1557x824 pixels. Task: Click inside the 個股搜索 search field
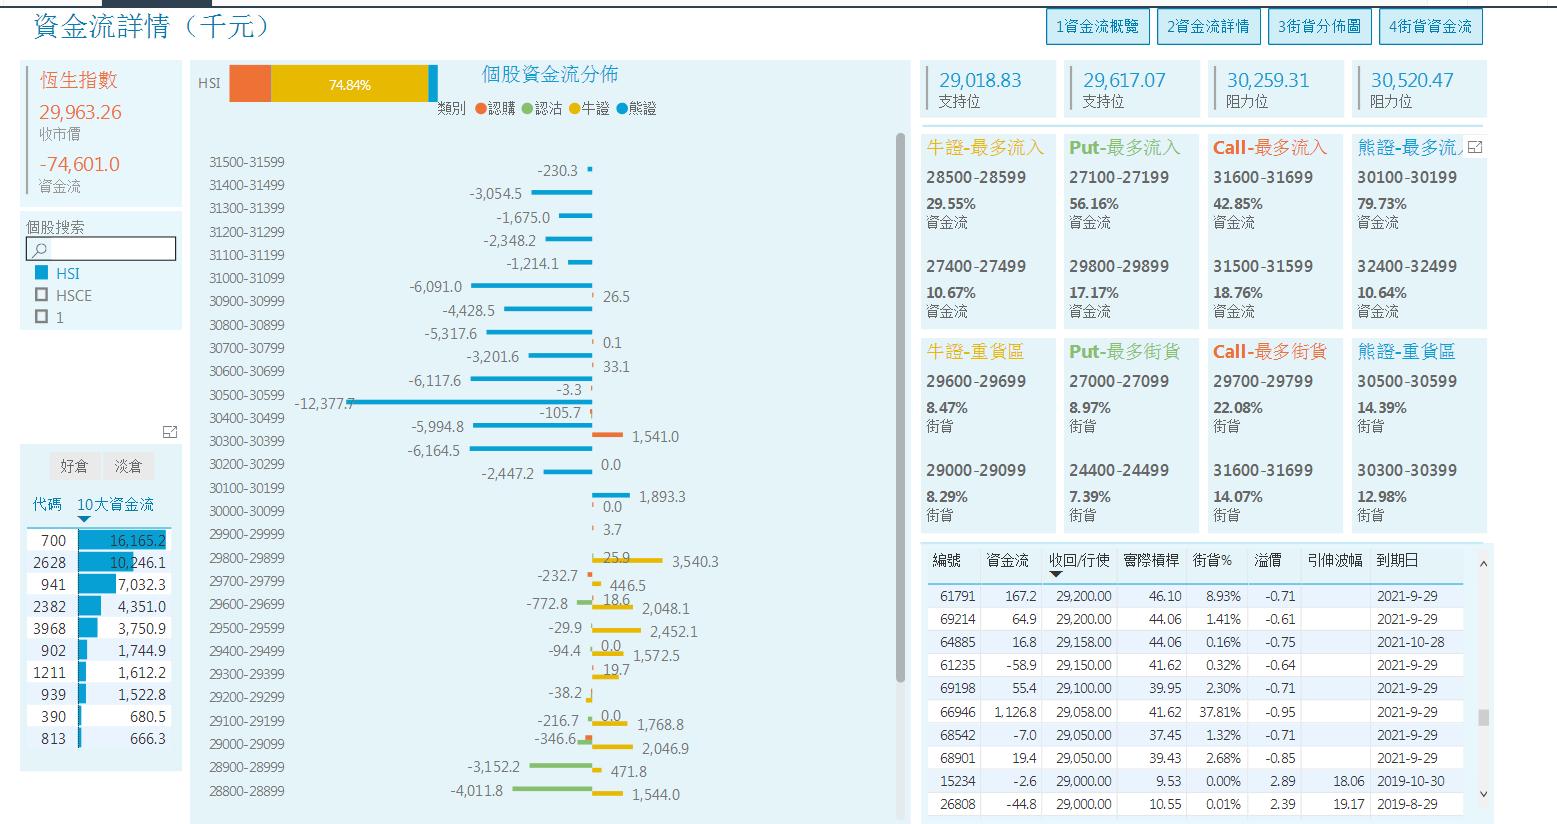point(110,248)
